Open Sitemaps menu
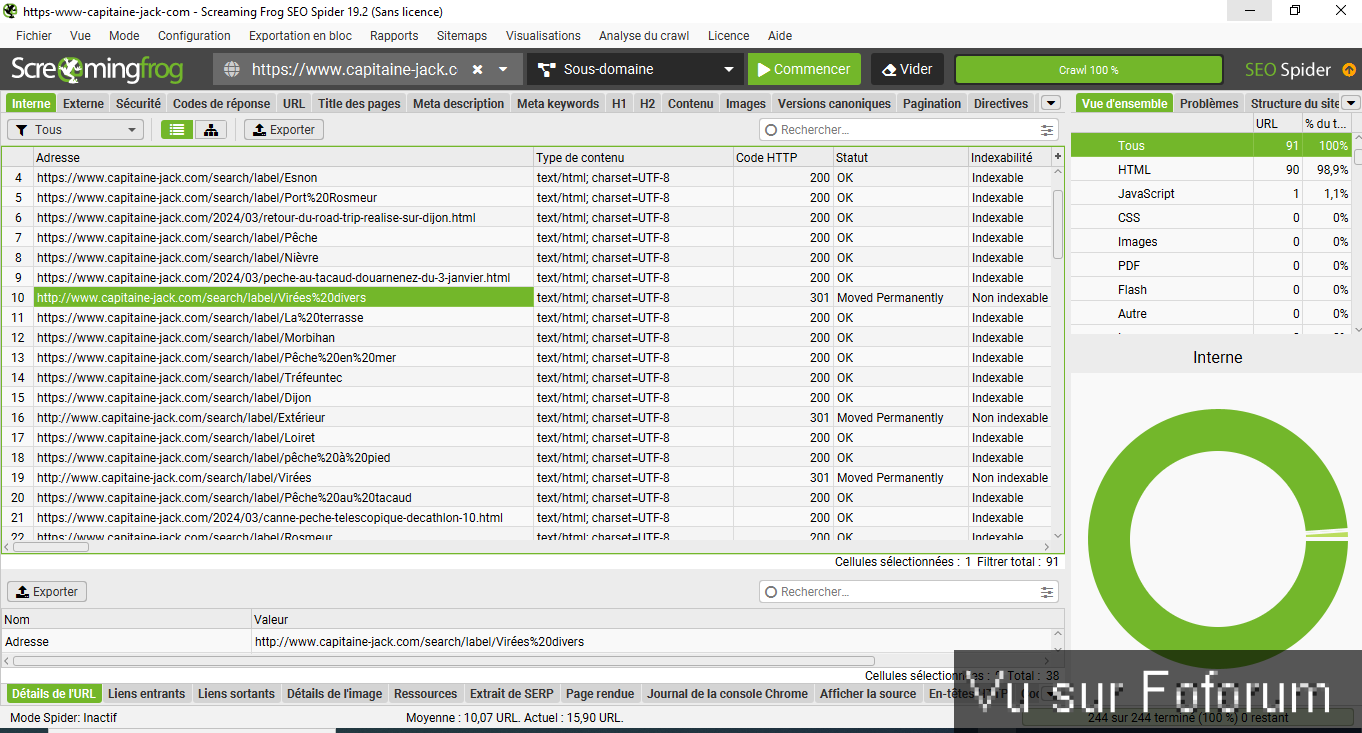 click(462, 35)
